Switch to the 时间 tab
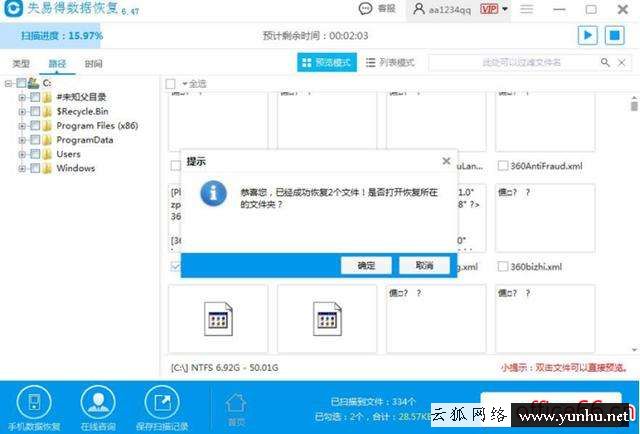 click(93, 64)
